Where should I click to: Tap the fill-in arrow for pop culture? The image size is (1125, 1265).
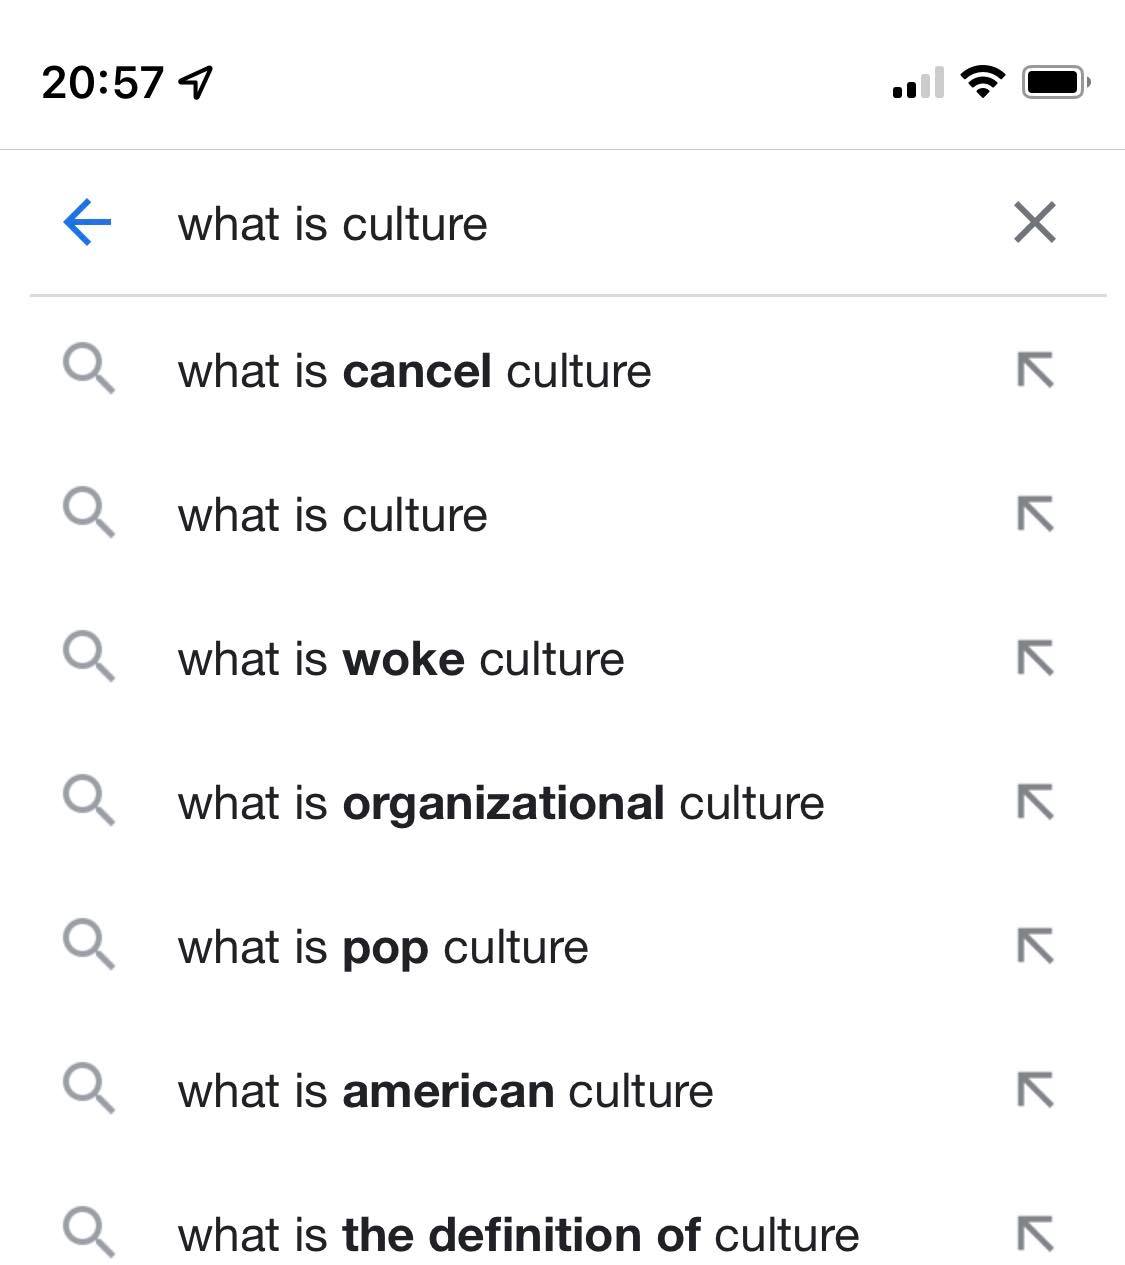pos(1035,947)
